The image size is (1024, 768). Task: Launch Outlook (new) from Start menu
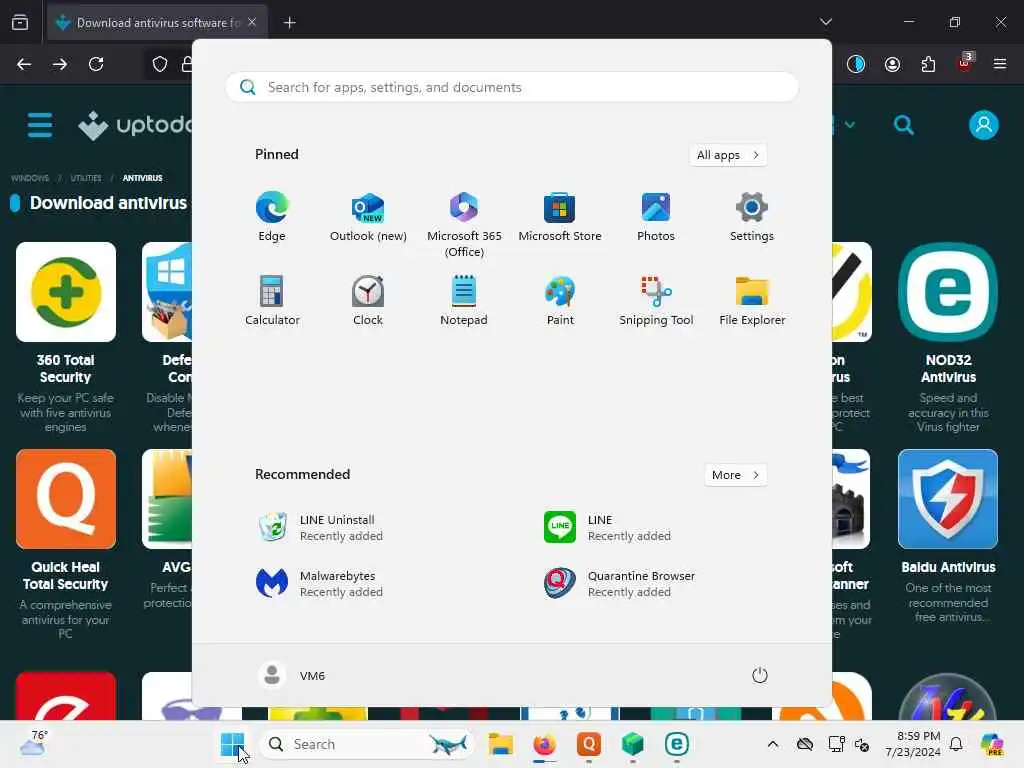[368, 217]
